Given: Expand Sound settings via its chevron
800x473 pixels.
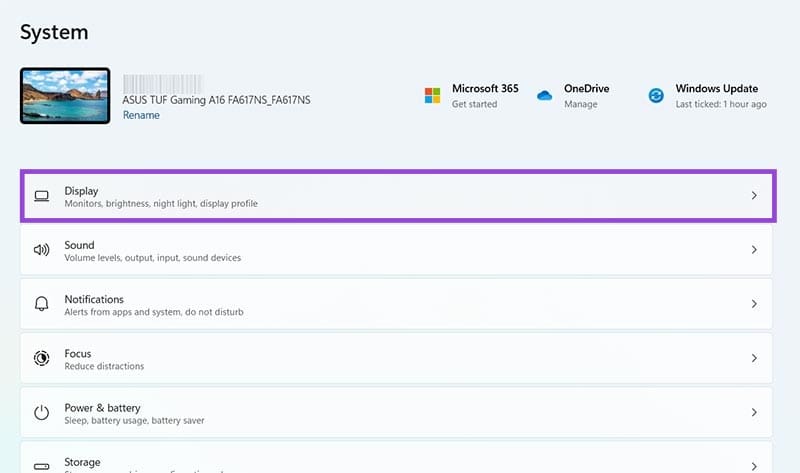Looking at the screenshot, I should click(x=754, y=250).
